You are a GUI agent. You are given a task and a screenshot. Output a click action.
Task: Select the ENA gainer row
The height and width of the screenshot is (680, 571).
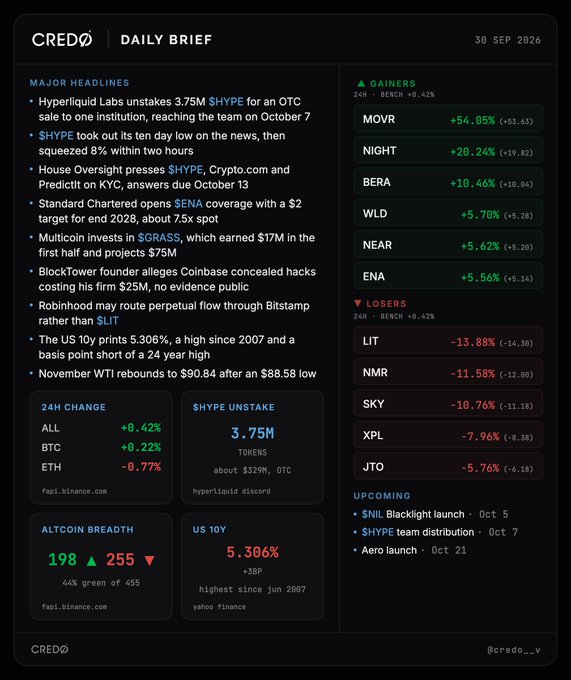click(448, 277)
